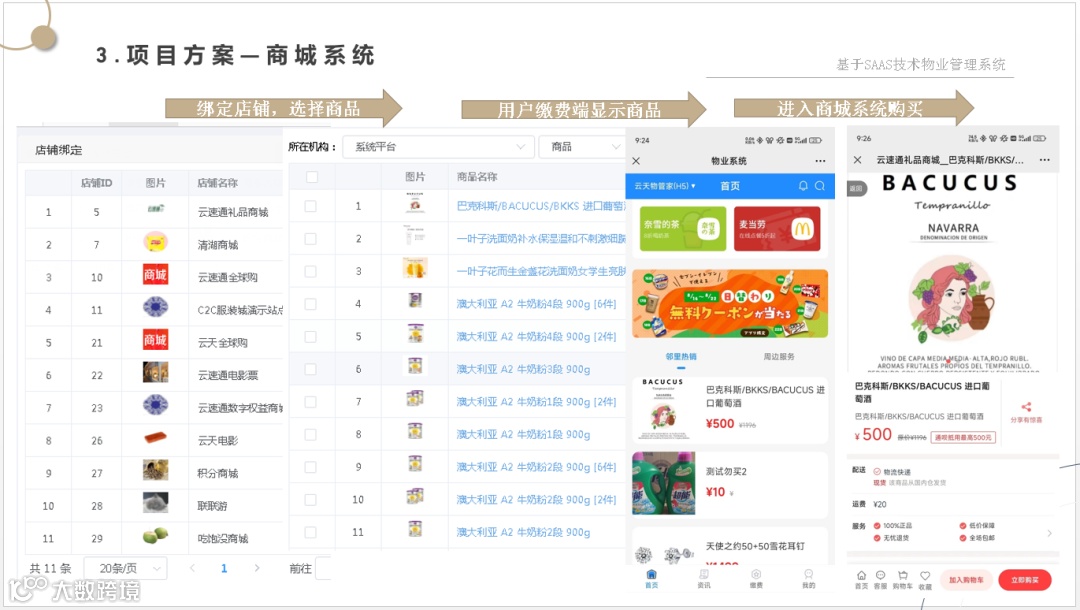Click the 云速通礼品商城 store name cell
Screen dimensions: 1080x610
233,212
